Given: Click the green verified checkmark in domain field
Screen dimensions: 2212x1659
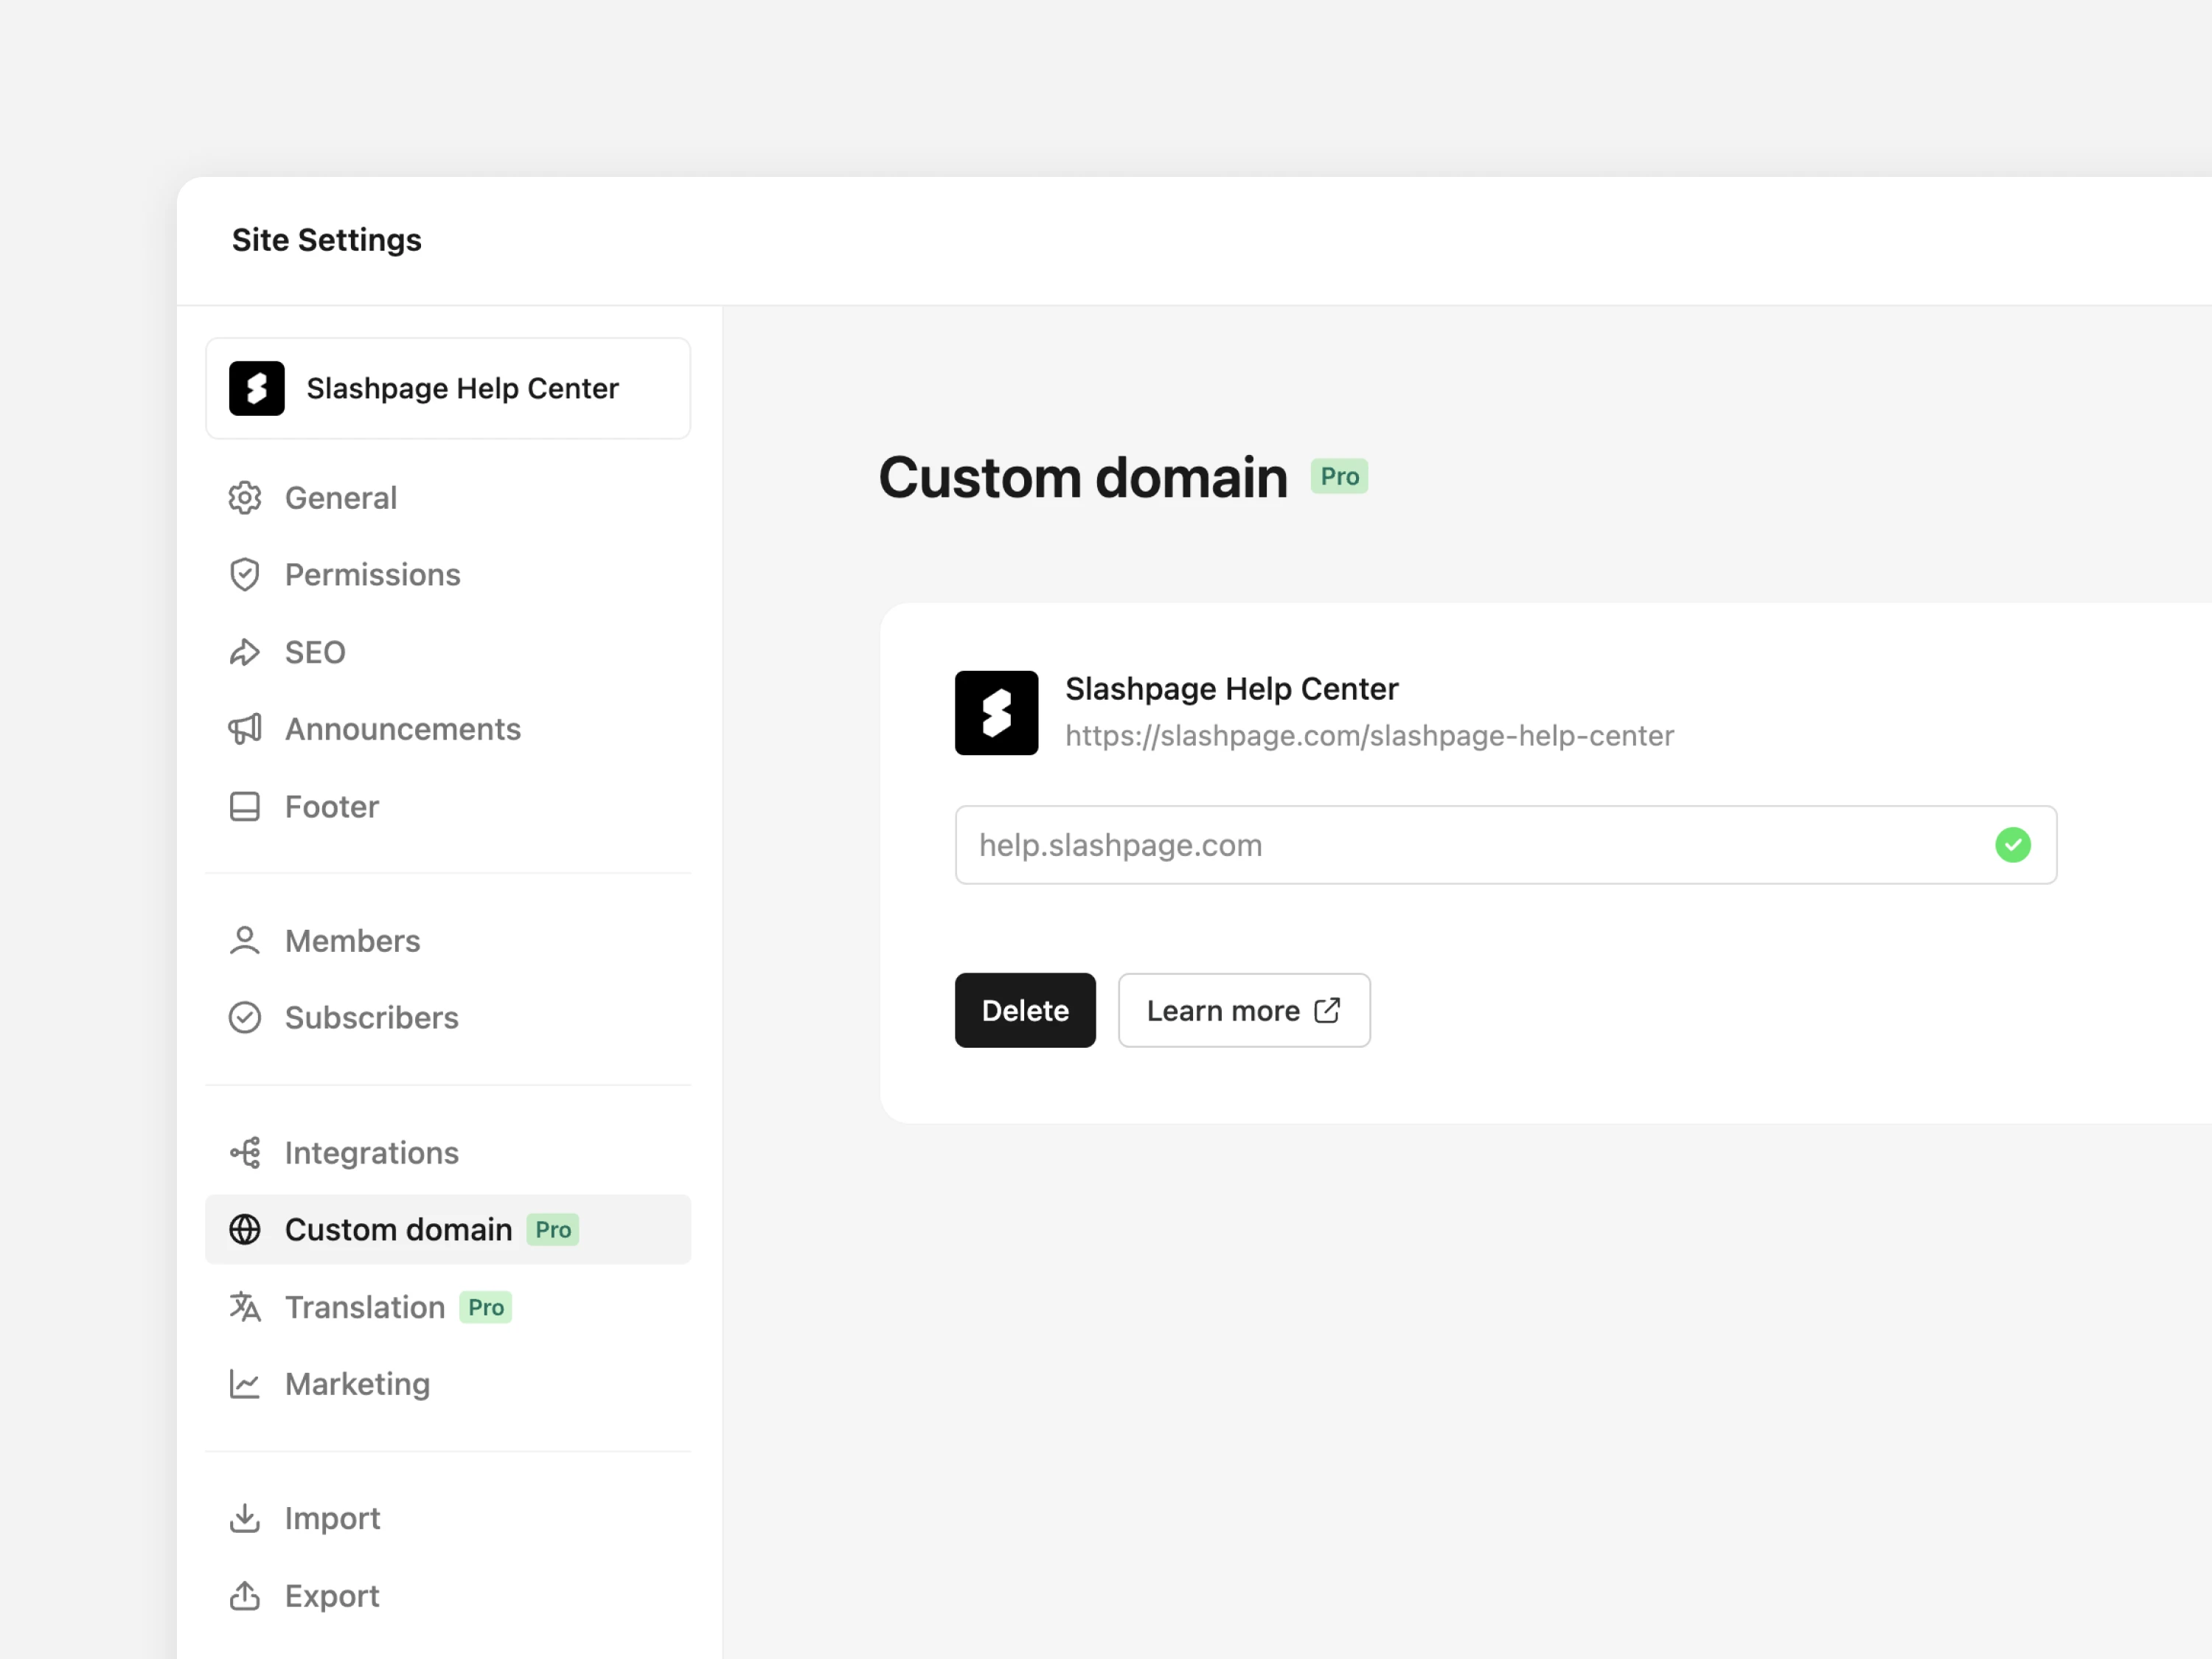Looking at the screenshot, I should (2013, 845).
